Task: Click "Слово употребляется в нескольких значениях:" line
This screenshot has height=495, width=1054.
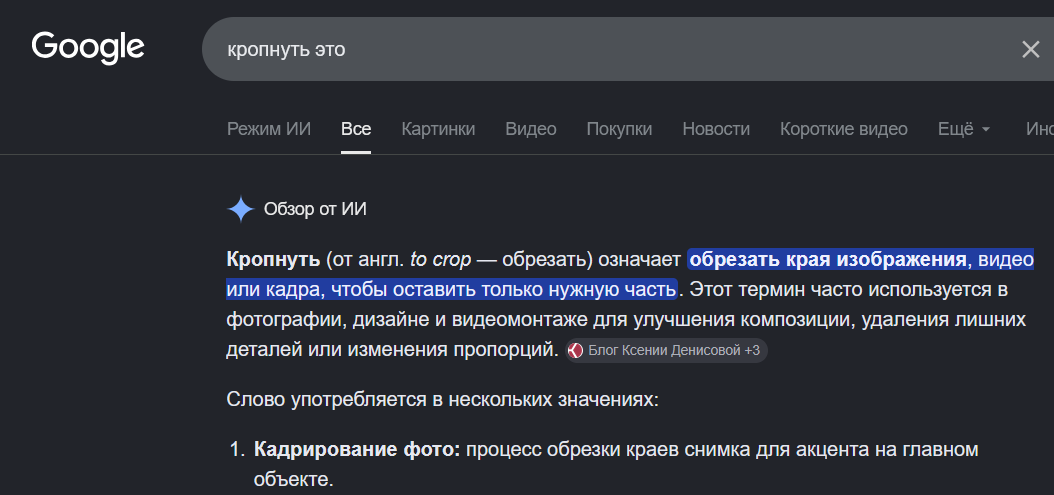Action: point(440,399)
